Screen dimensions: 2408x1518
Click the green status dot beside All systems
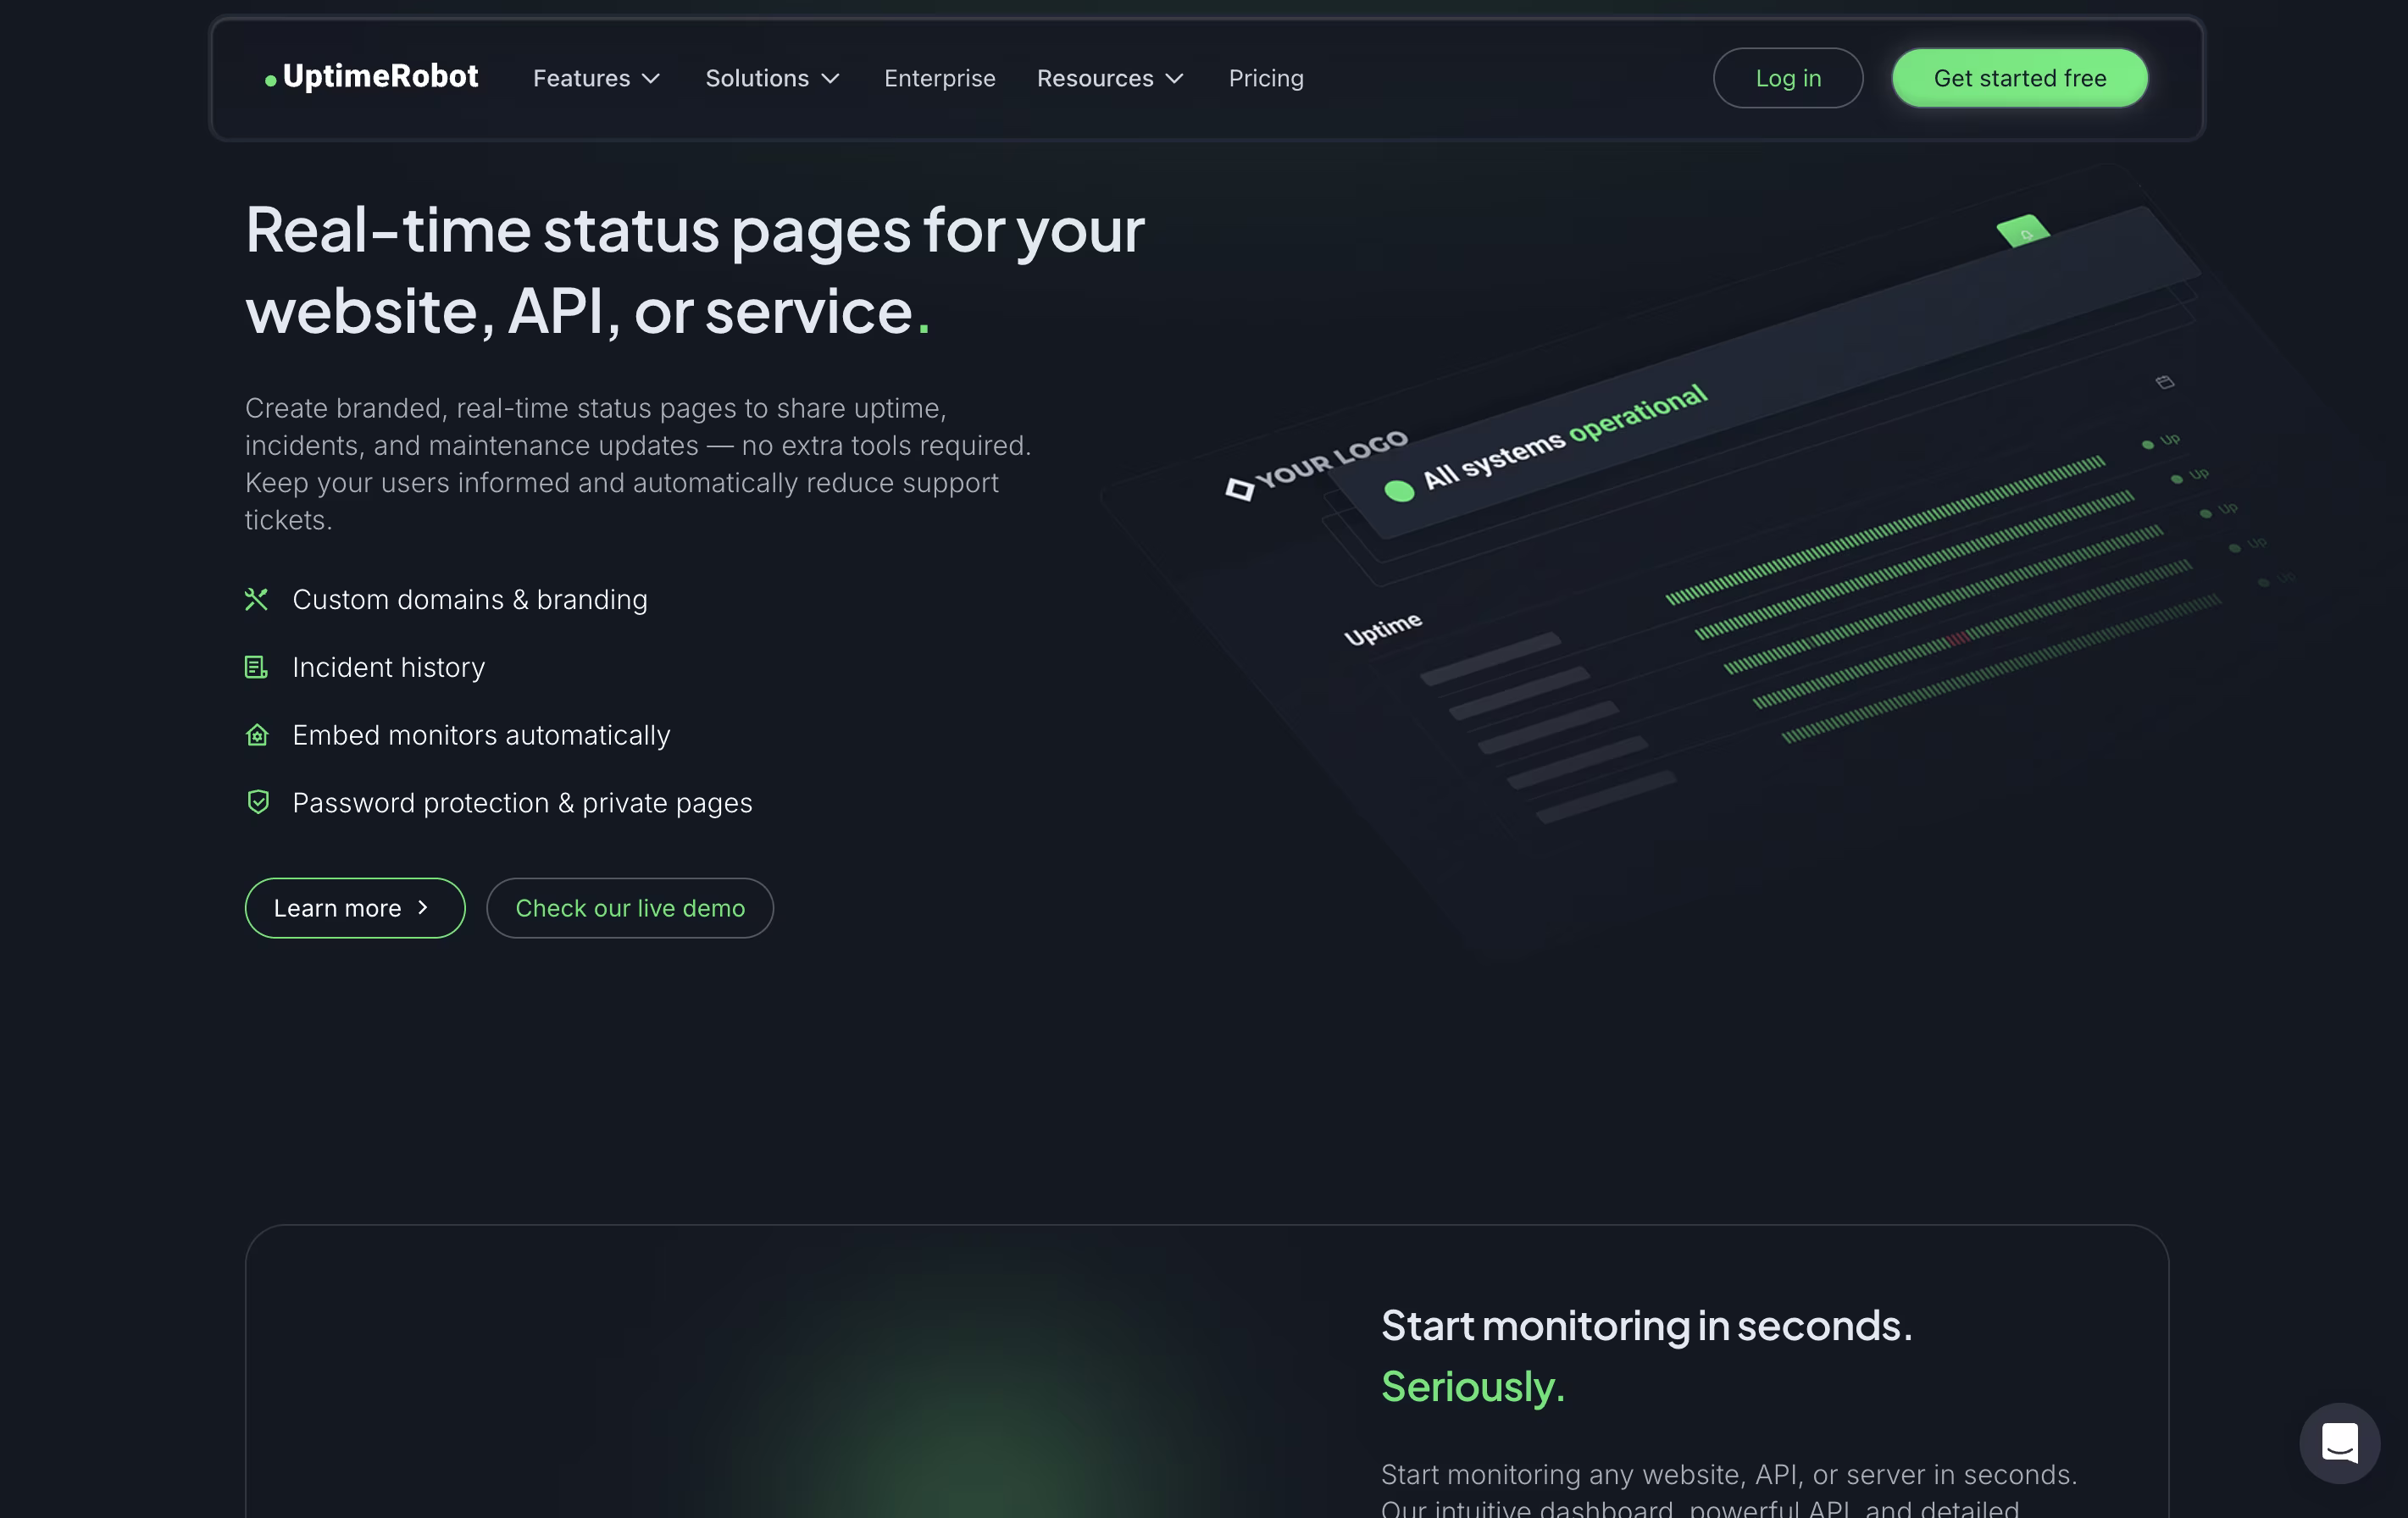pos(1399,491)
